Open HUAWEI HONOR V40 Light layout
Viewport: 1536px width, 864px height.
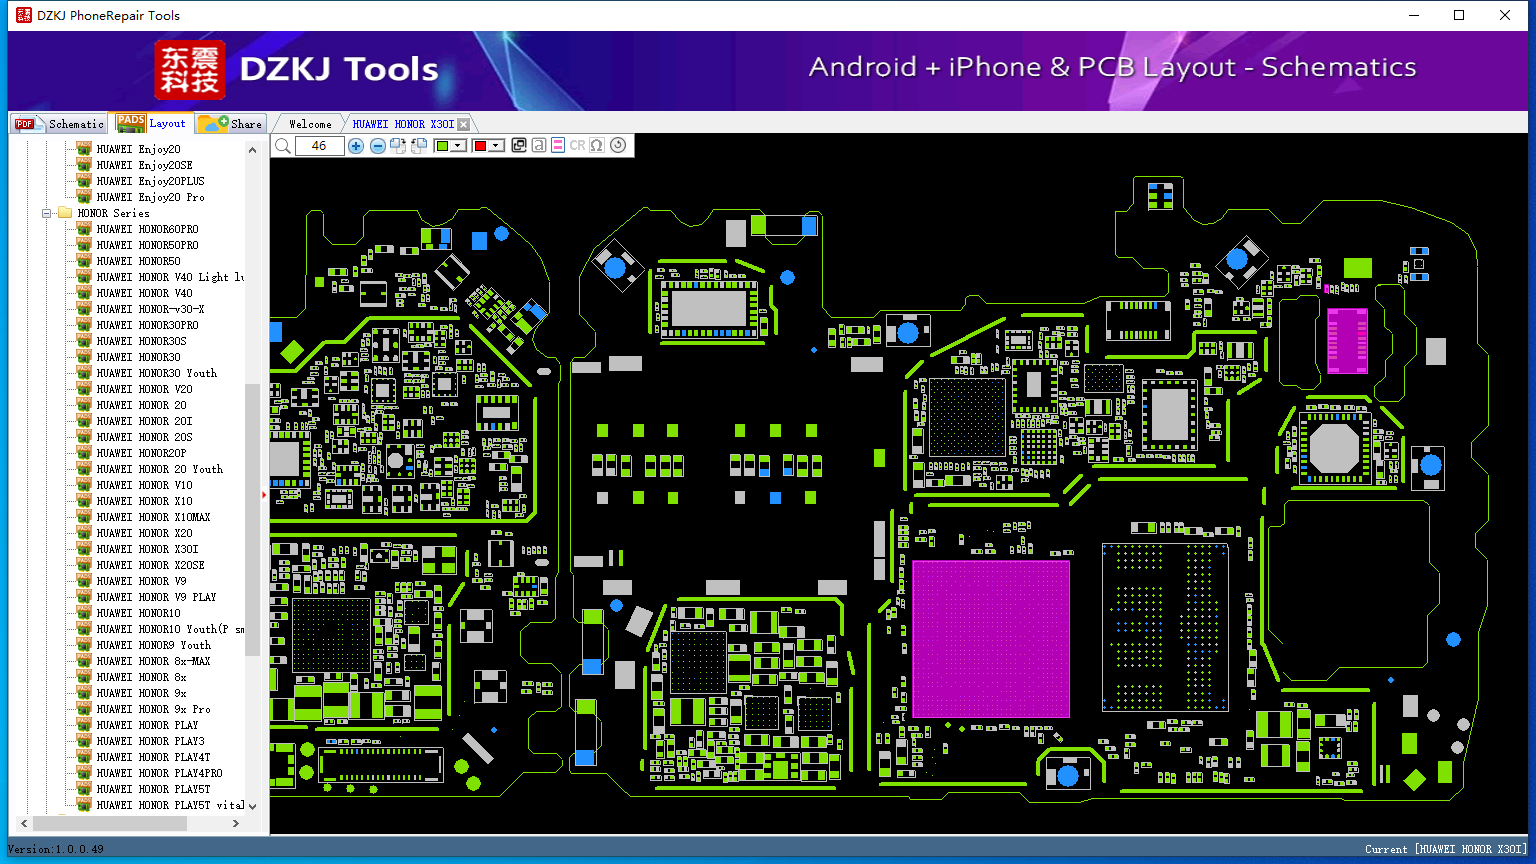(x=170, y=277)
